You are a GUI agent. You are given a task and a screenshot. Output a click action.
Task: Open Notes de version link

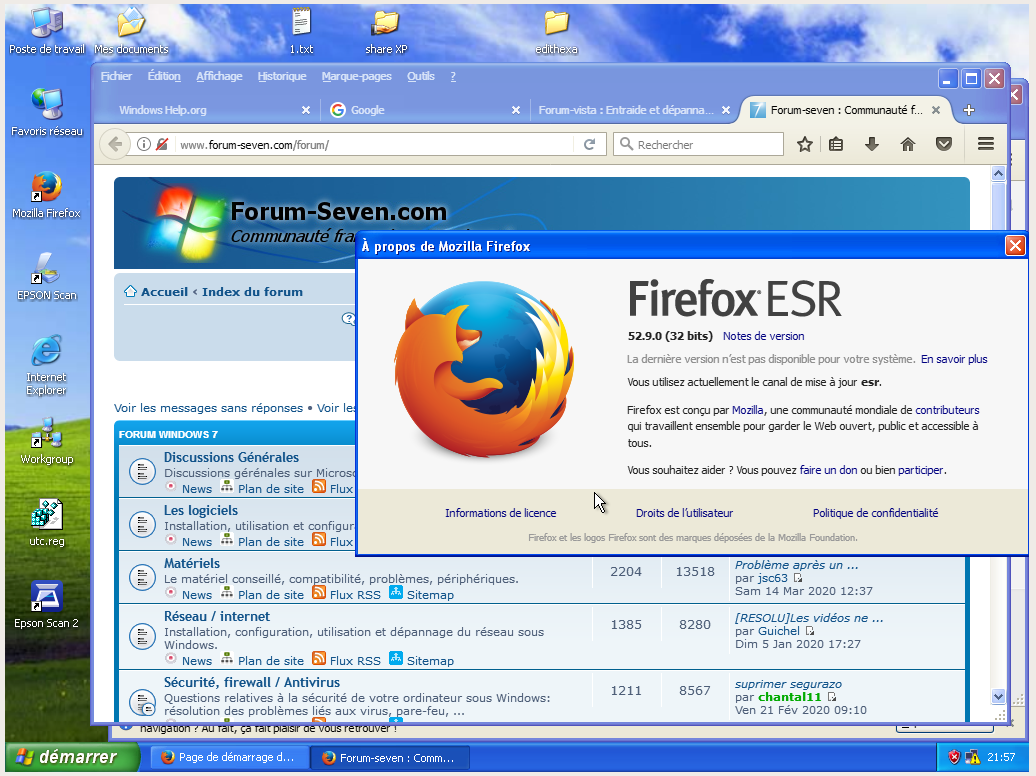(763, 336)
